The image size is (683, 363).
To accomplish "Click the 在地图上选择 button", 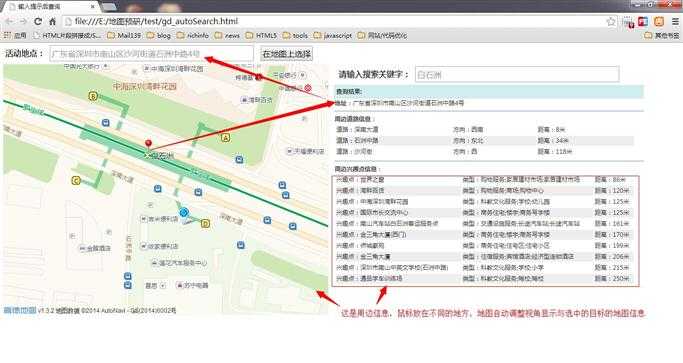I will 286,54.
